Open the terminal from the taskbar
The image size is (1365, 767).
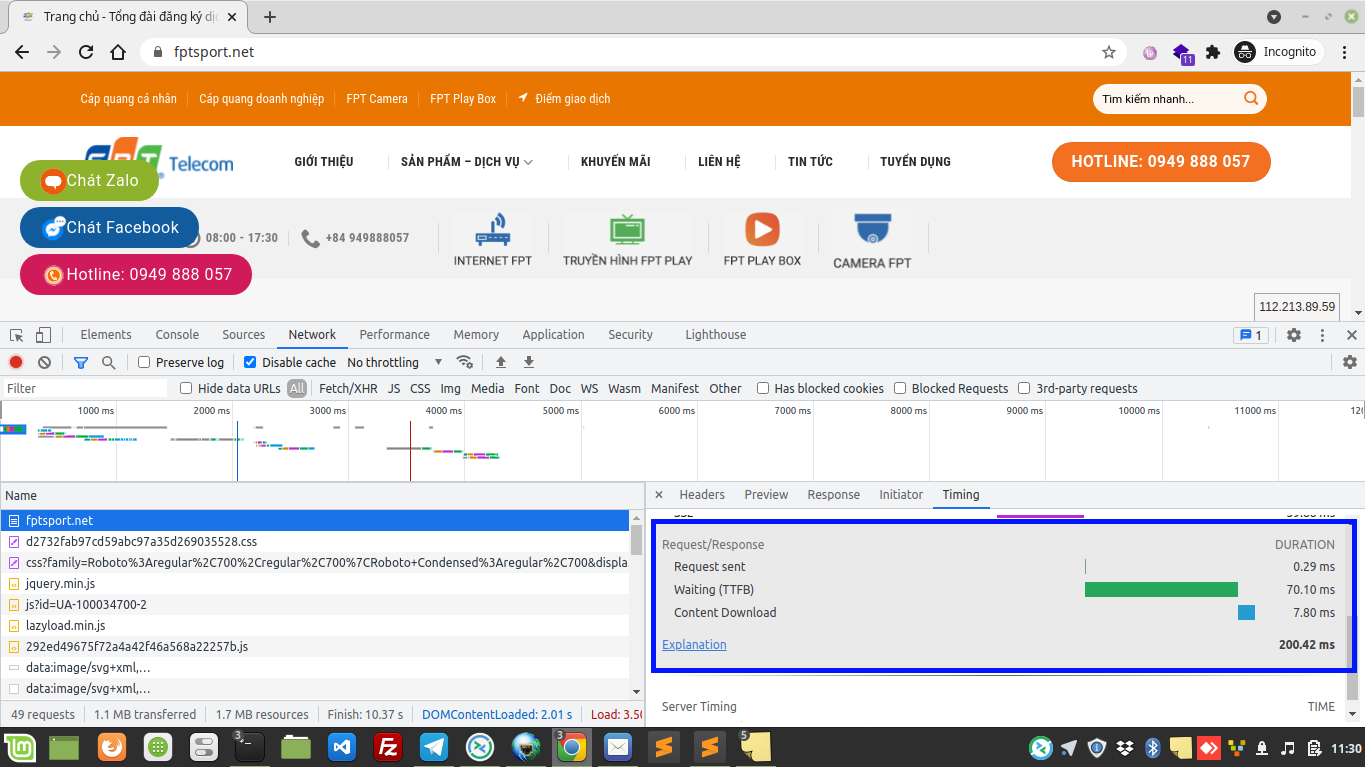coord(248,747)
